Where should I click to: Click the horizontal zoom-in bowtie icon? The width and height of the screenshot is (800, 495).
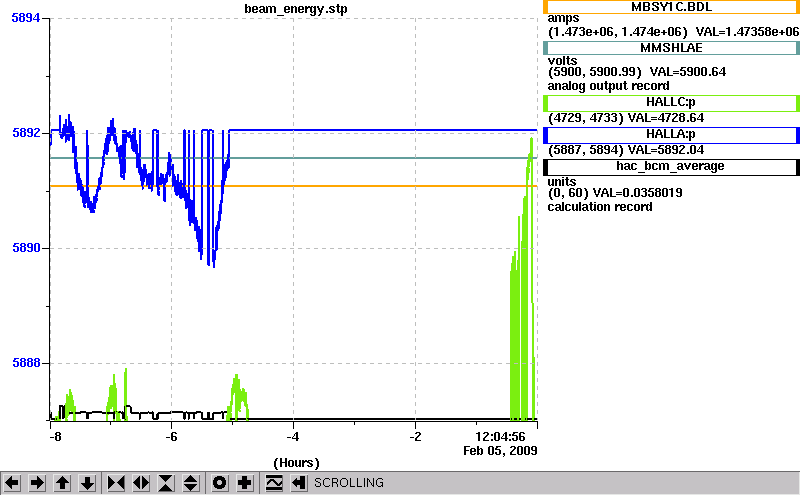pyautogui.click(x=116, y=483)
